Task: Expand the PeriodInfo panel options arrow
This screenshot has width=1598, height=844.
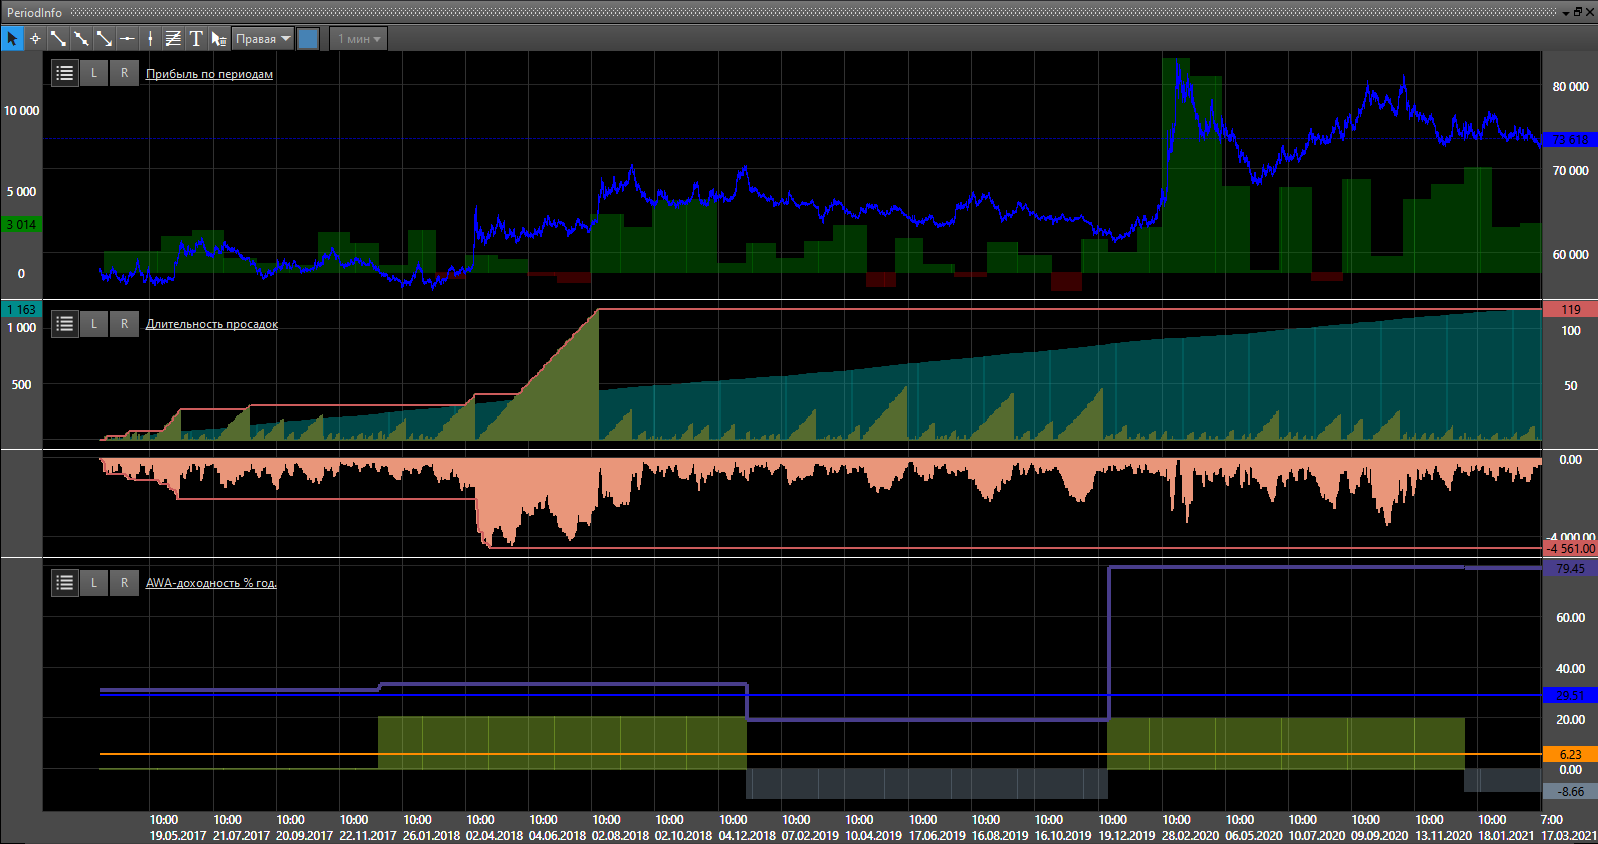Action: point(1566,13)
